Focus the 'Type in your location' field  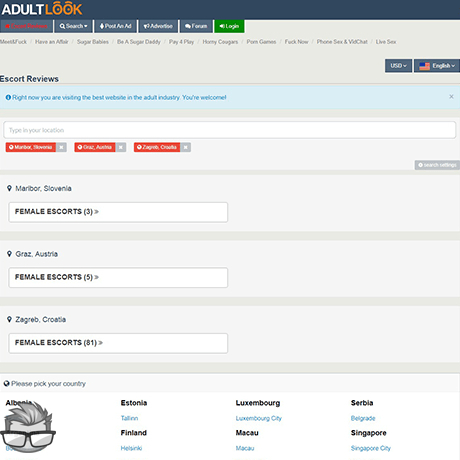pyautogui.click(x=230, y=130)
